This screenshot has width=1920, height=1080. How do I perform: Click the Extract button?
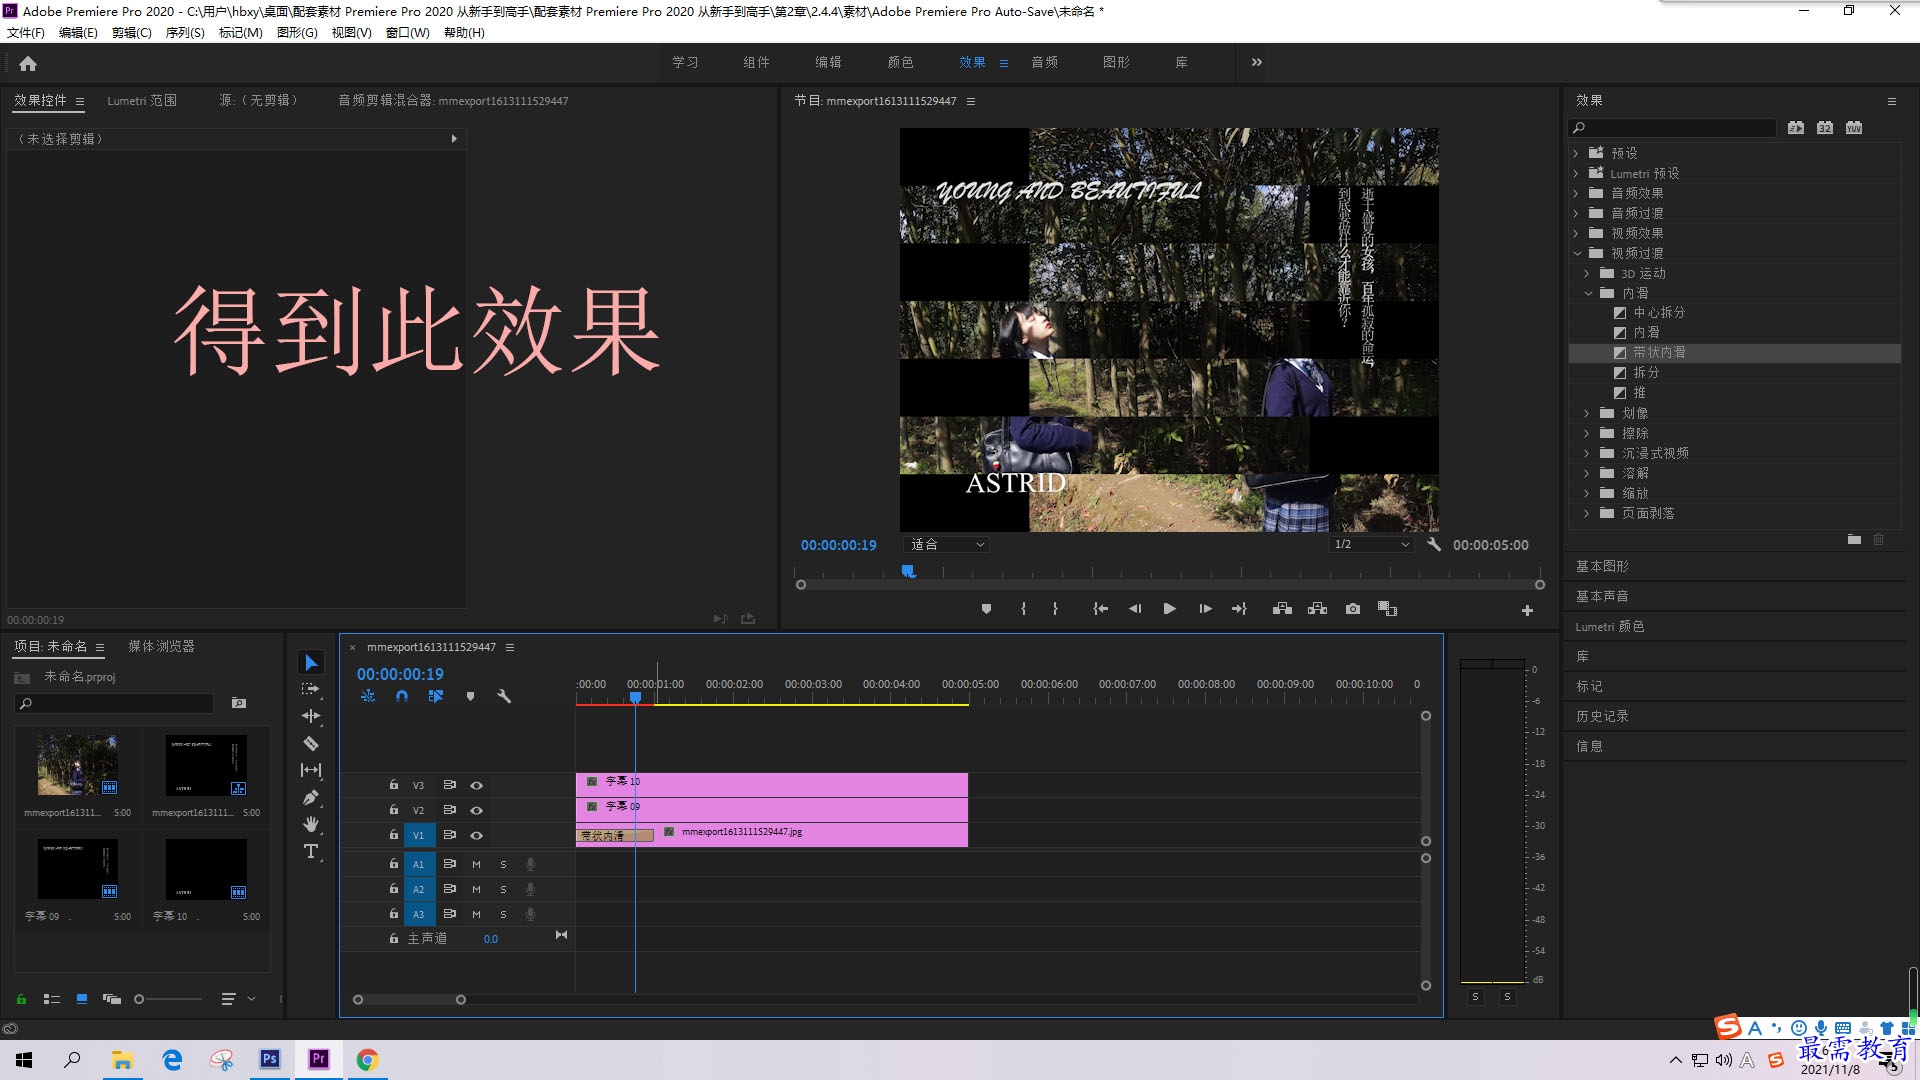click(x=1317, y=609)
